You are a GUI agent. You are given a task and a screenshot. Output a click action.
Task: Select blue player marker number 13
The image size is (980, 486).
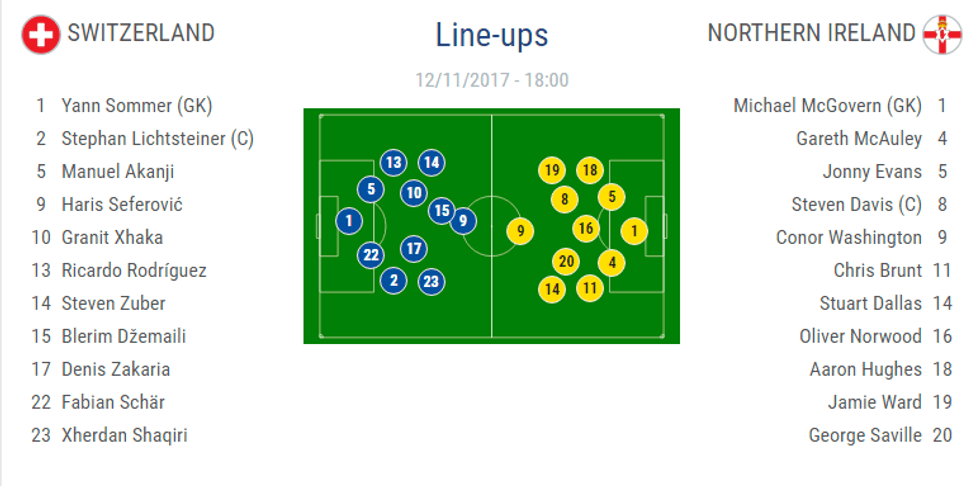tap(394, 162)
